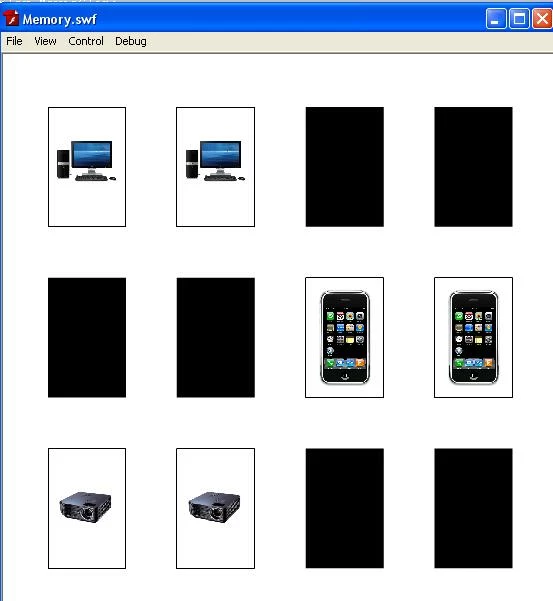Open the View menu
553x601 pixels.
click(x=45, y=41)
